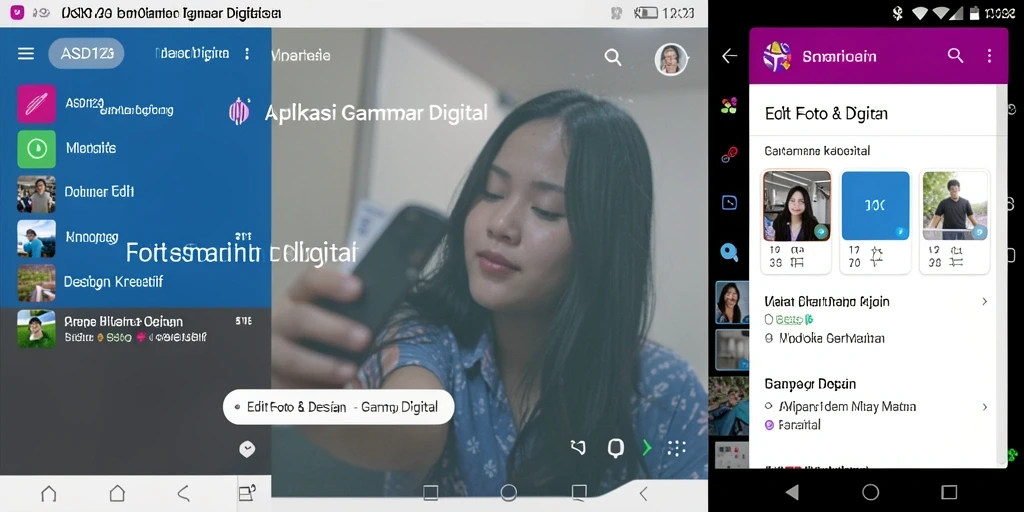Tap the badge on the man card

point(979,232)
